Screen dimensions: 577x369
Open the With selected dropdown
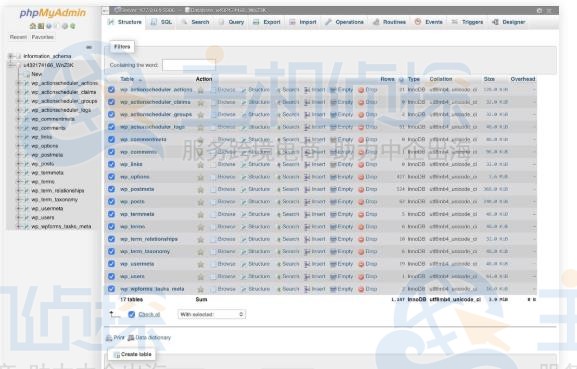click(x=212, y=315)
